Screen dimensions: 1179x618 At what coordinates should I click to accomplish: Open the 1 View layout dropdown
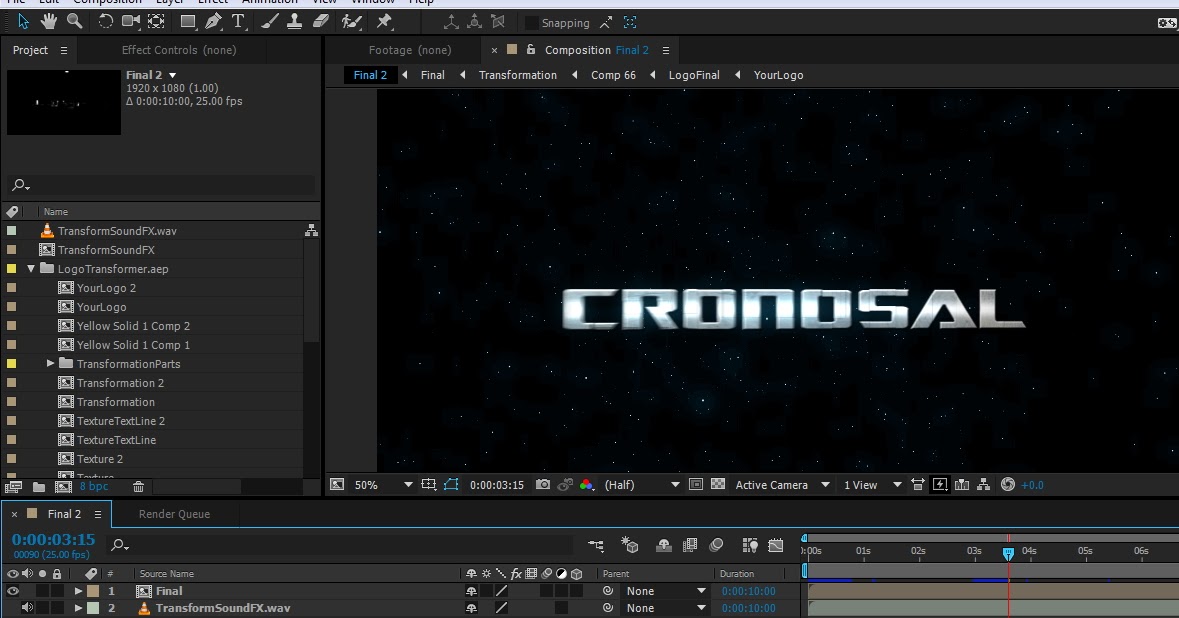[872, 485]
